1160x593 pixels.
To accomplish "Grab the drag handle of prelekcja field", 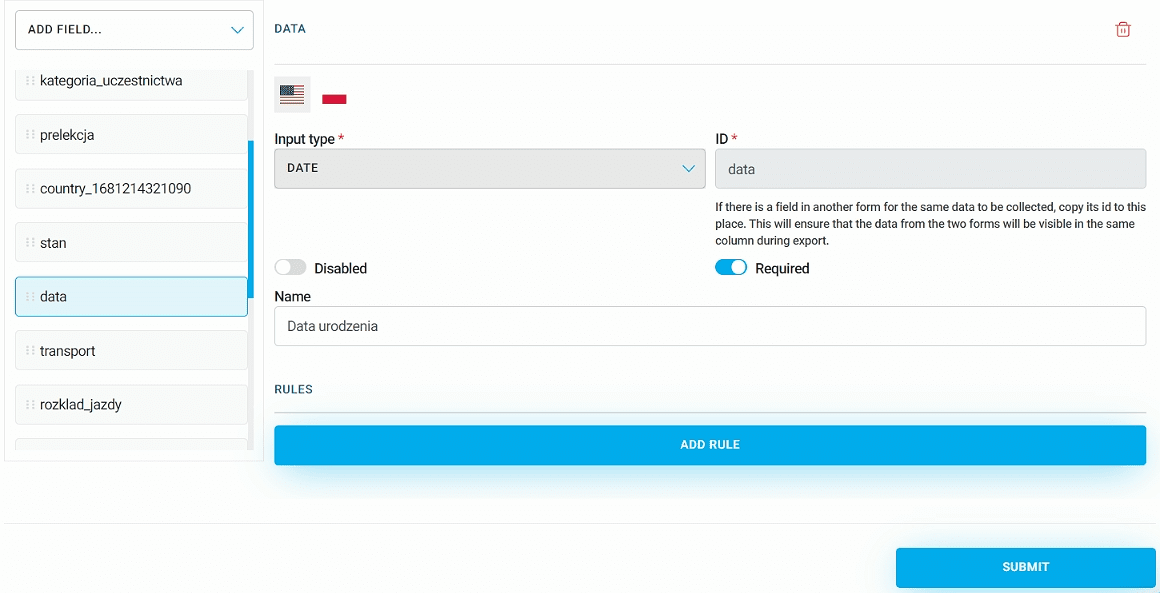I will click(30, 135).
